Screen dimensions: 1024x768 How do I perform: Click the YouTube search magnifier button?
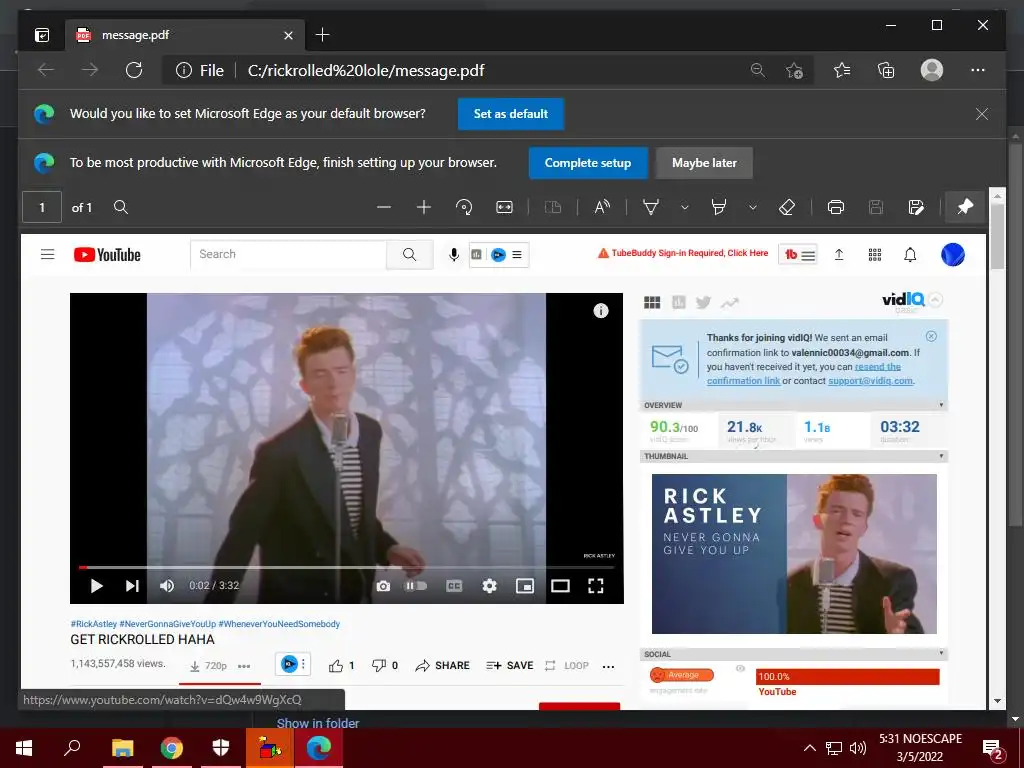pyautogui.click(x=409, y=254)
